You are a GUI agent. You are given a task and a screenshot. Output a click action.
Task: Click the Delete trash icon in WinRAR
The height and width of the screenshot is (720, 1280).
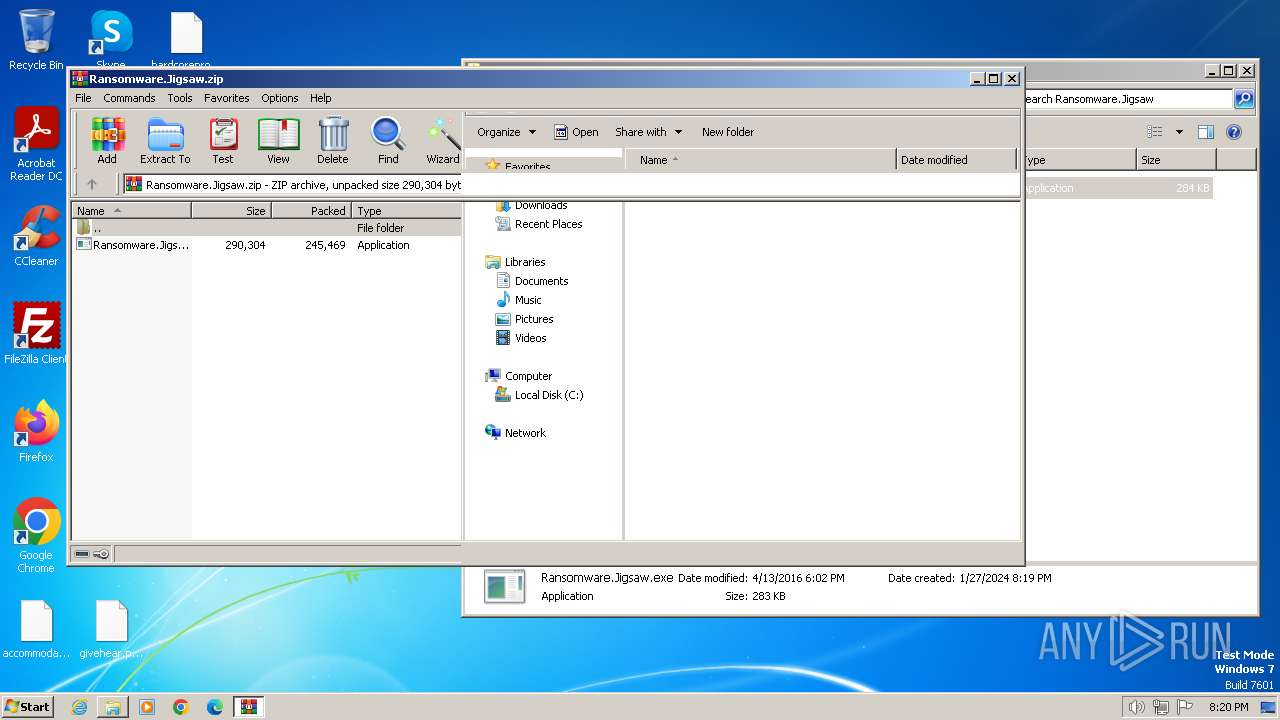333,140
